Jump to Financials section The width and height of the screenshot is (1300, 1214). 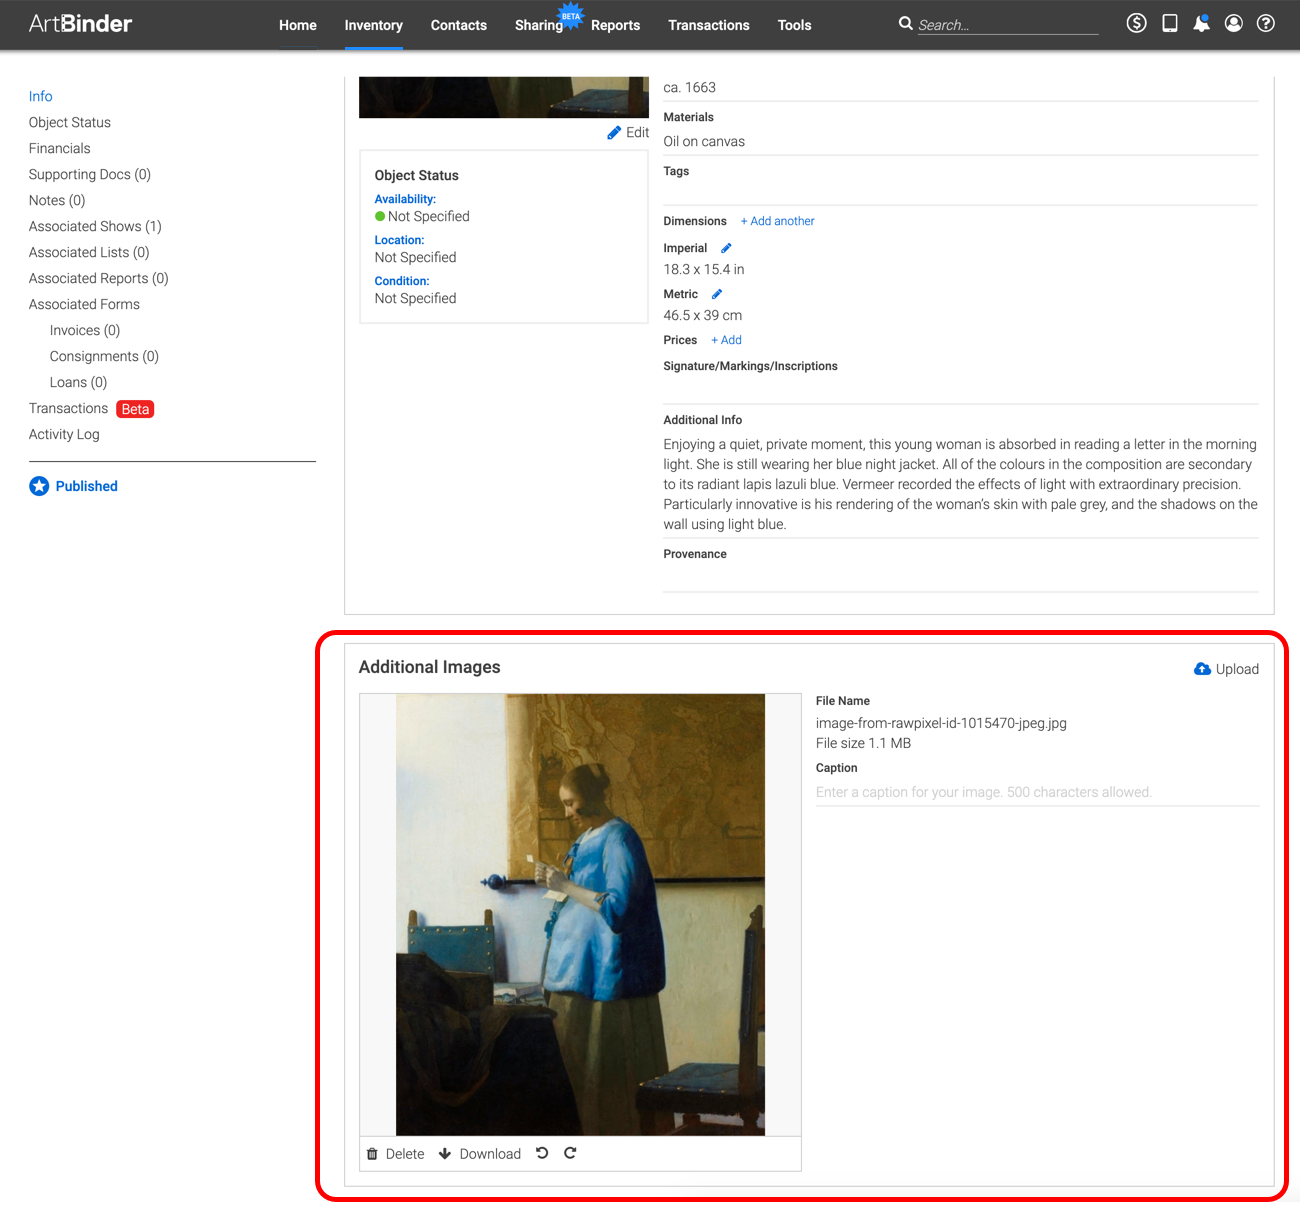(x=60, y=148)
